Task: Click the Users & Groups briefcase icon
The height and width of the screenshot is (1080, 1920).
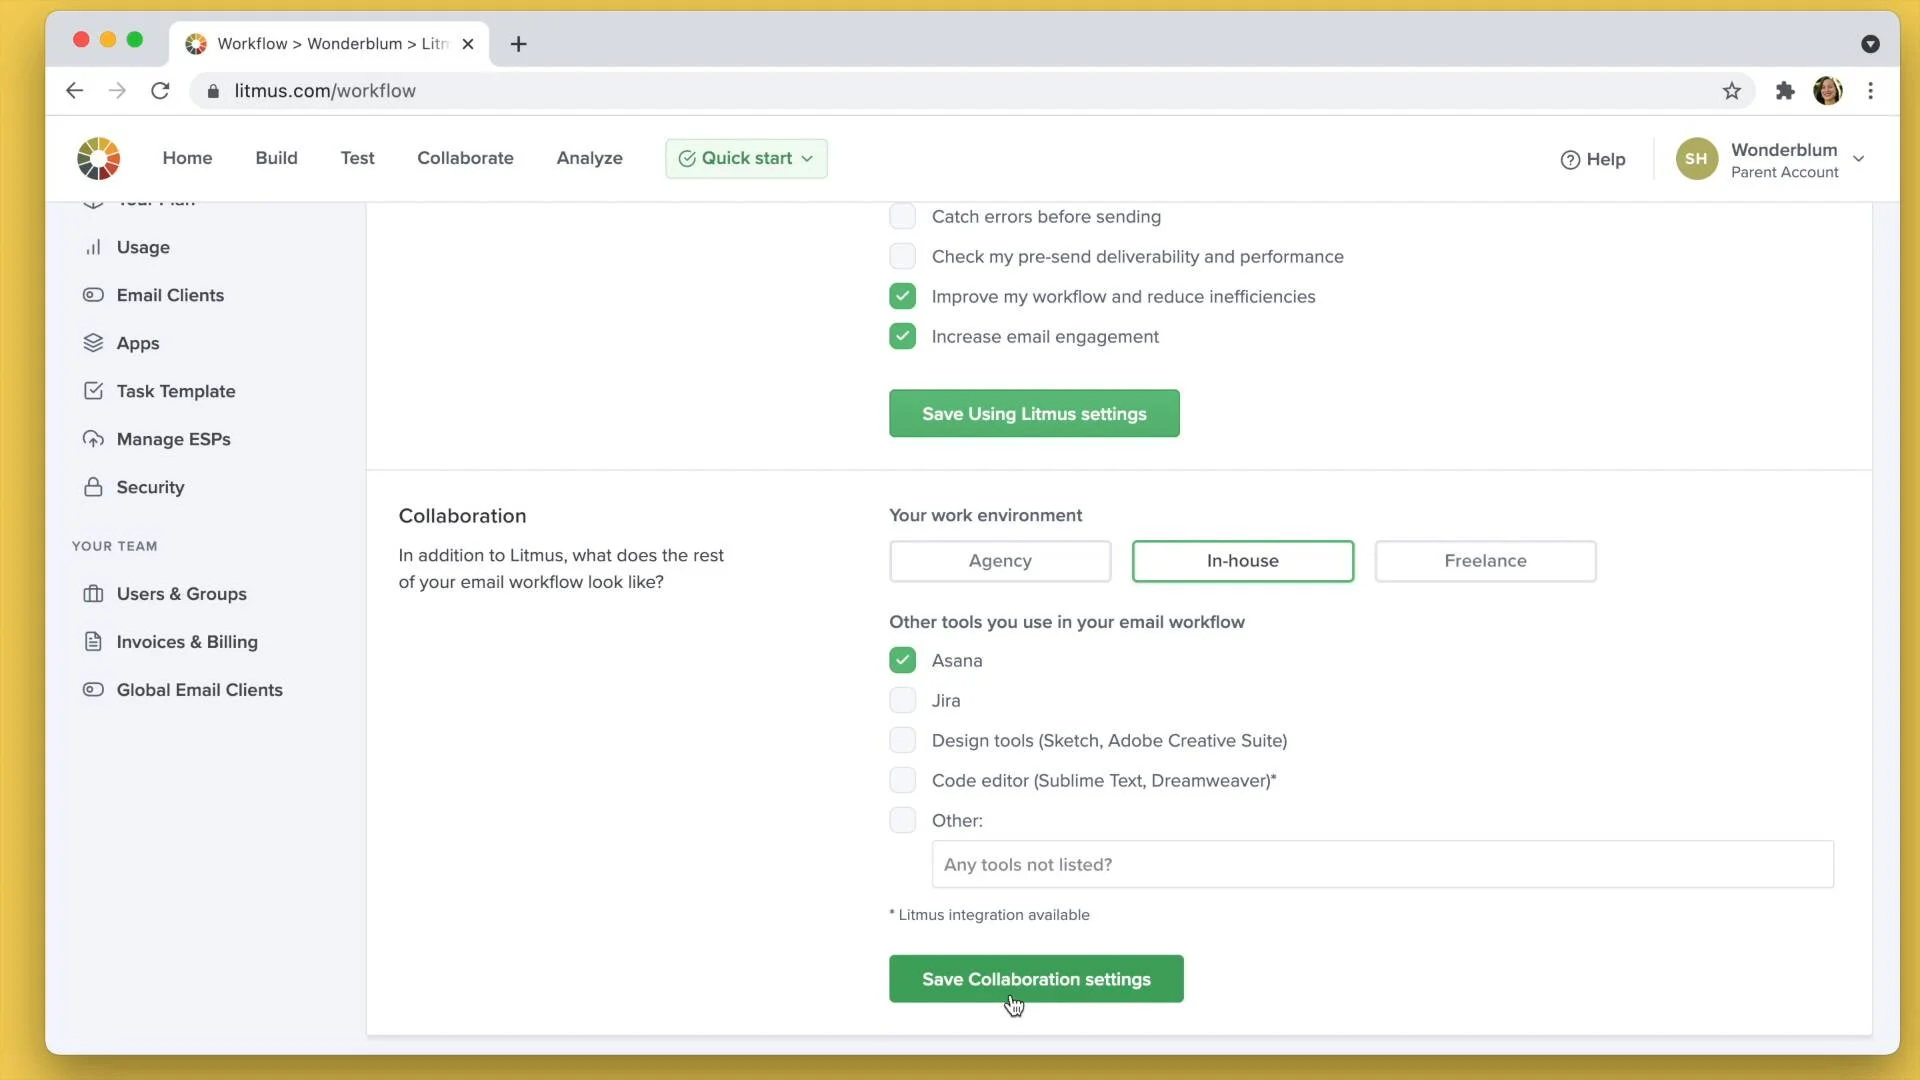Action: [93, 594]
